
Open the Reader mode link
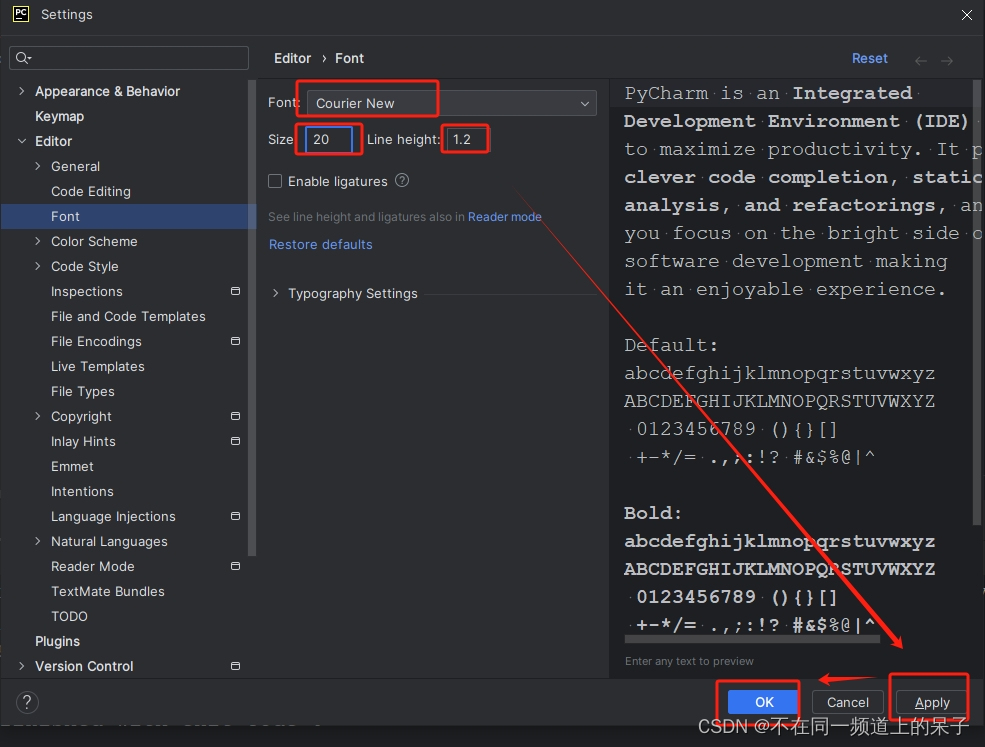click(504, 217)
